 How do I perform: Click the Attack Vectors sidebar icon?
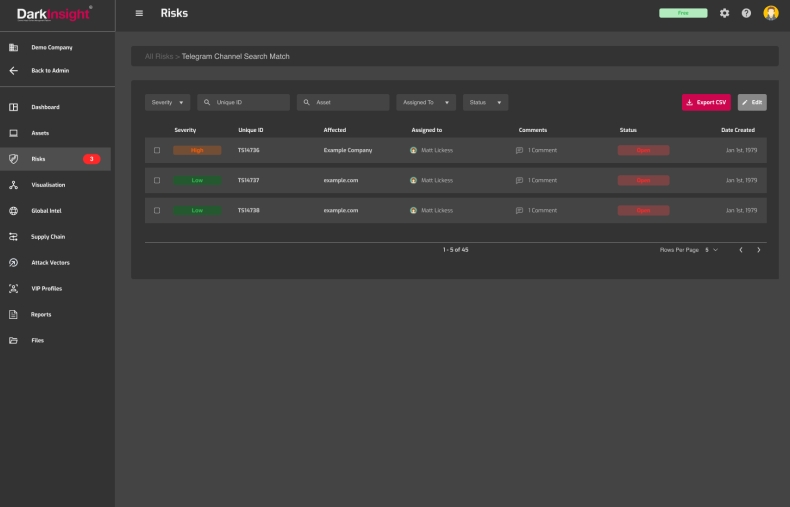pyautogui.click(x=14, y=263)
